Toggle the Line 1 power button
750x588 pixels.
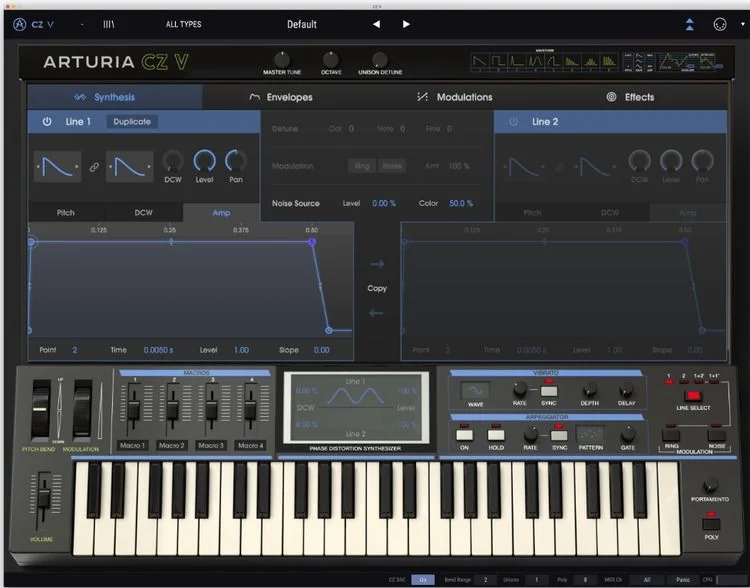[47, 122]
